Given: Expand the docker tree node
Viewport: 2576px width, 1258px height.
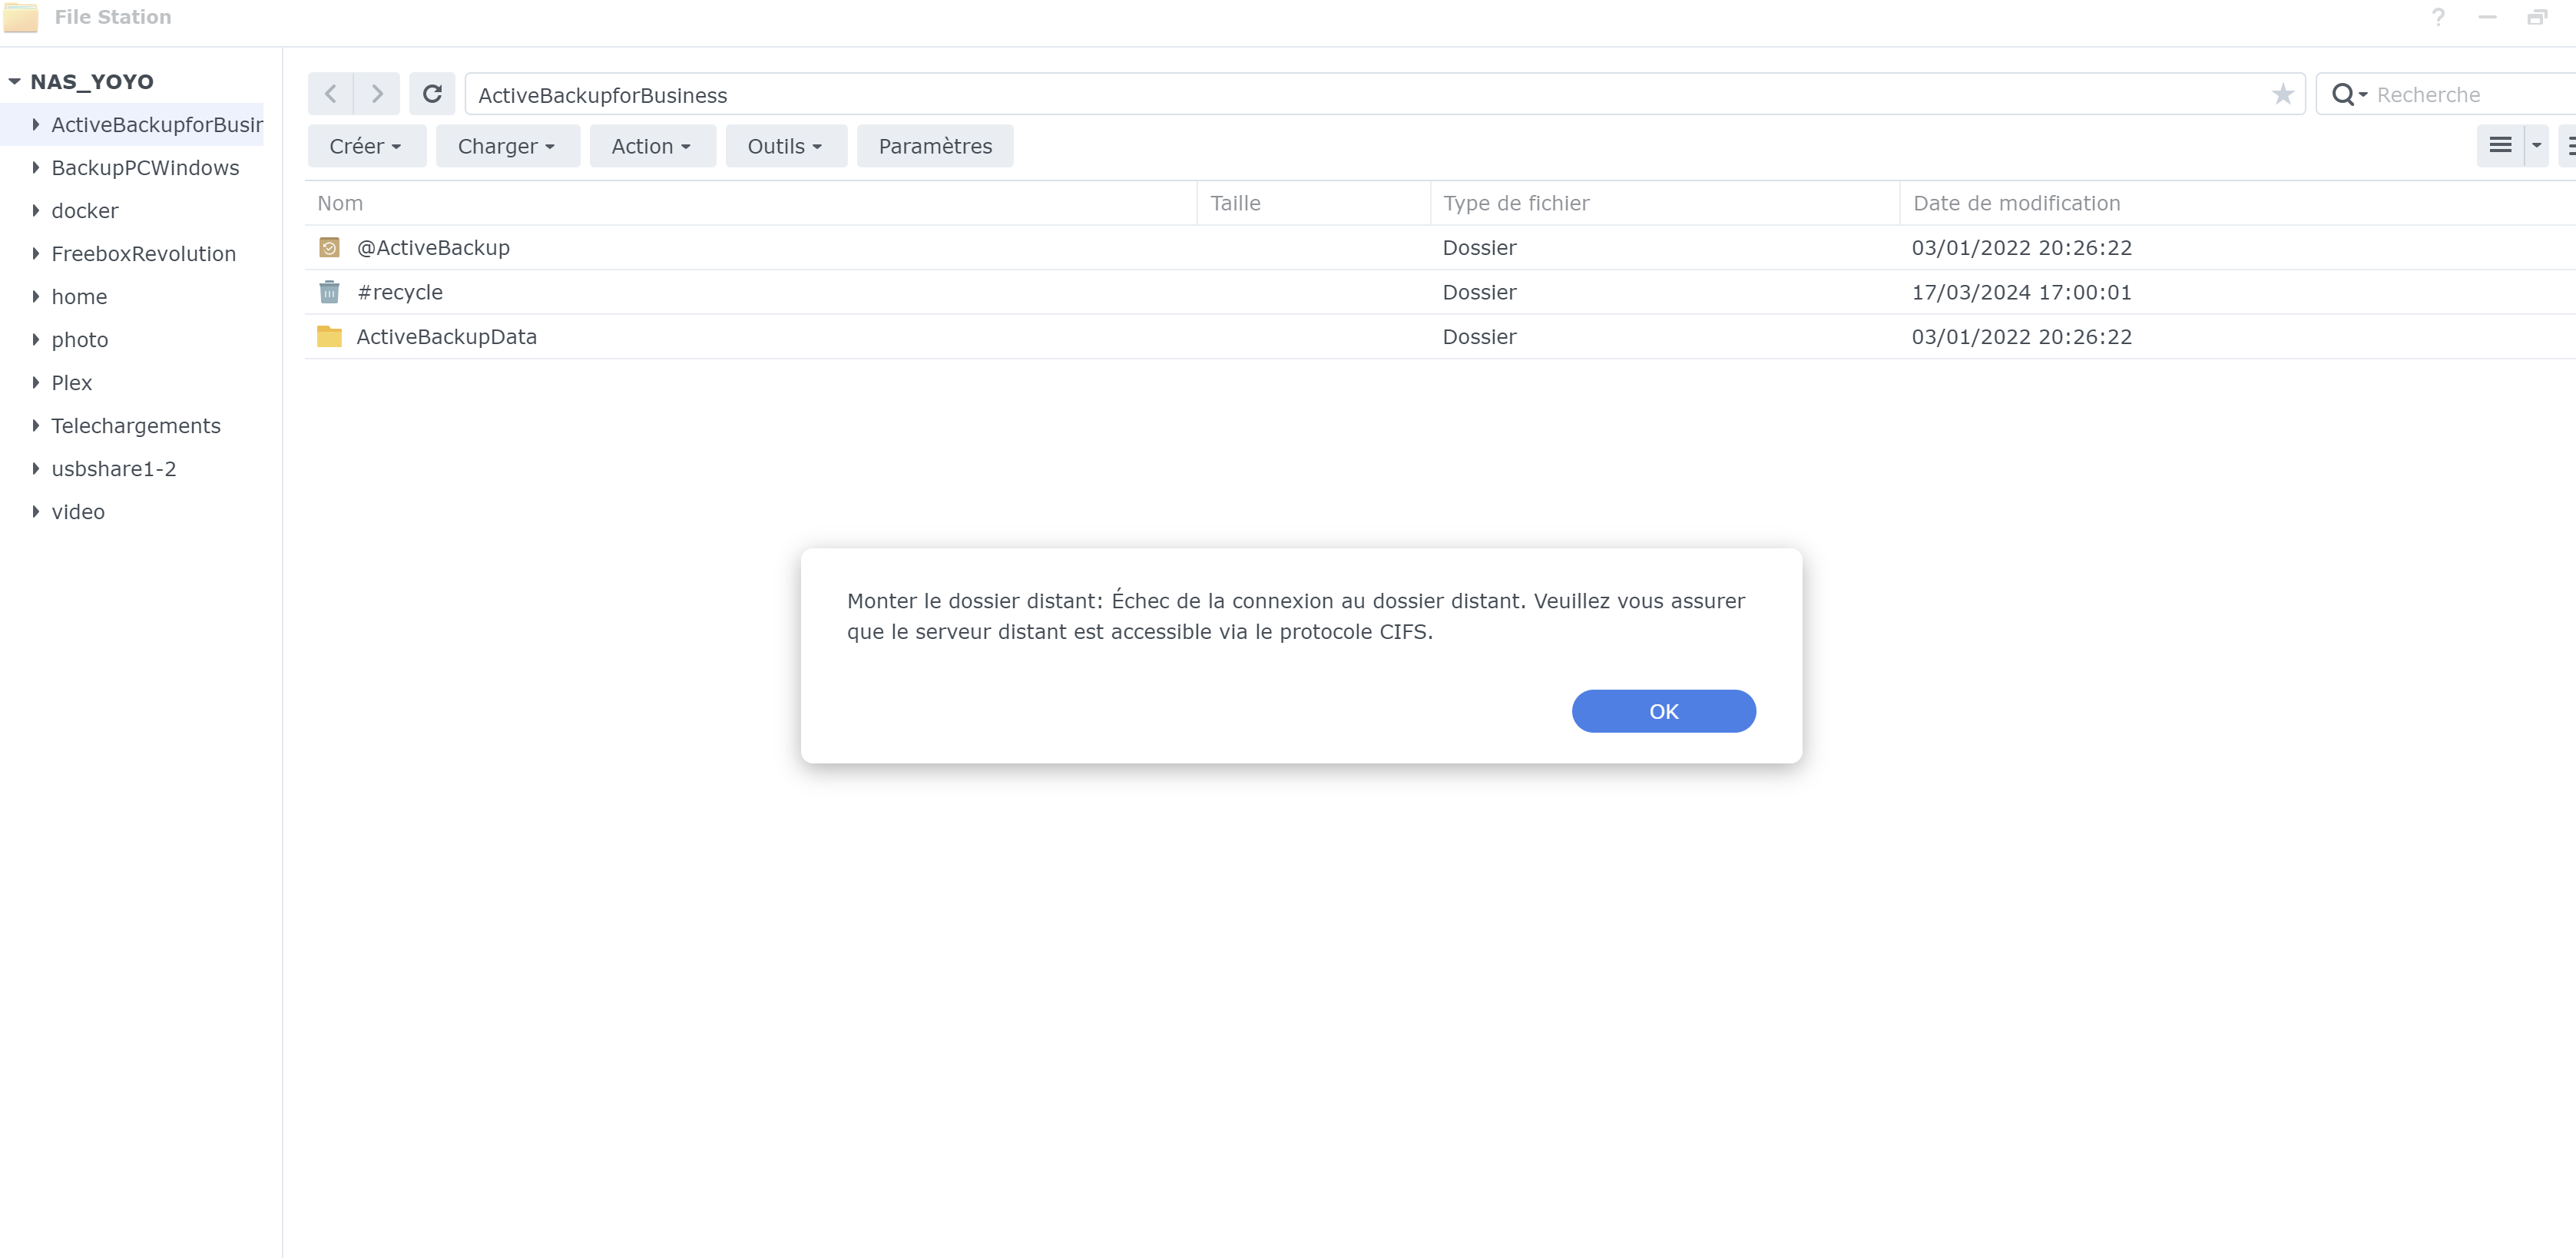Looking at the screenshot, I should (36, 210).
